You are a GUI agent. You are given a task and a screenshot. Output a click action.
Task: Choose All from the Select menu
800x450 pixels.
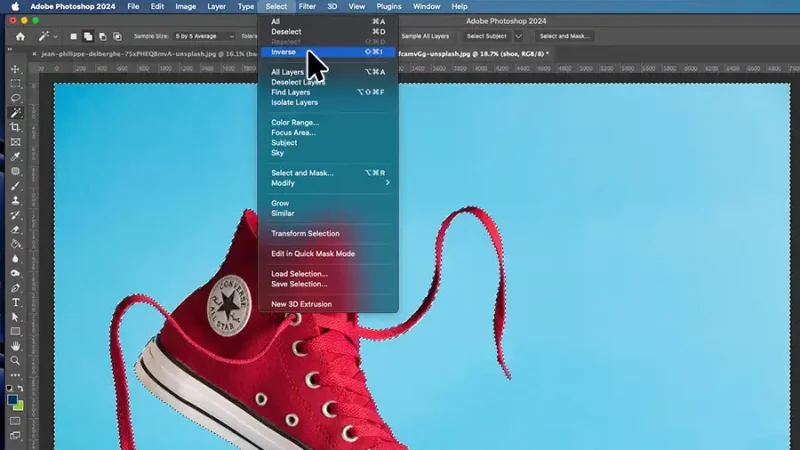click(x=329, y=21)
